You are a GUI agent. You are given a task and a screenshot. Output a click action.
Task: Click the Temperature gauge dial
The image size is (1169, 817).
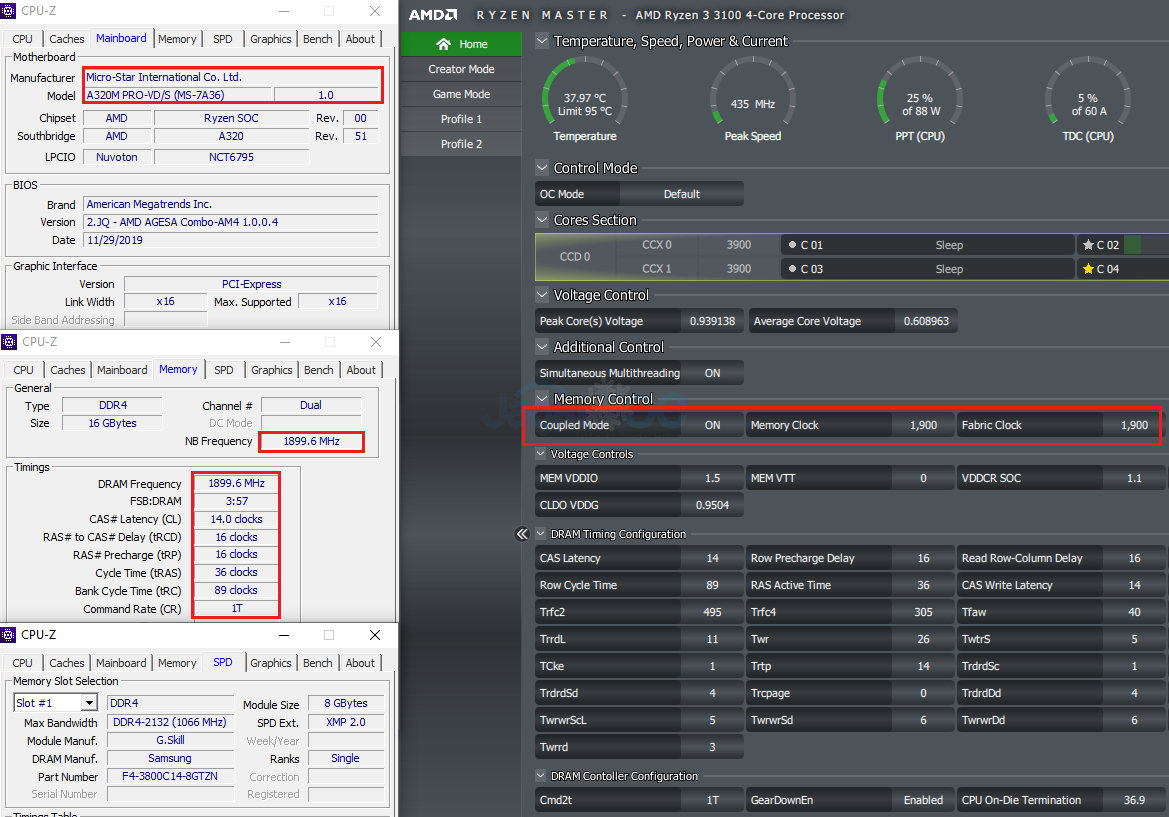tap(585, 98)
